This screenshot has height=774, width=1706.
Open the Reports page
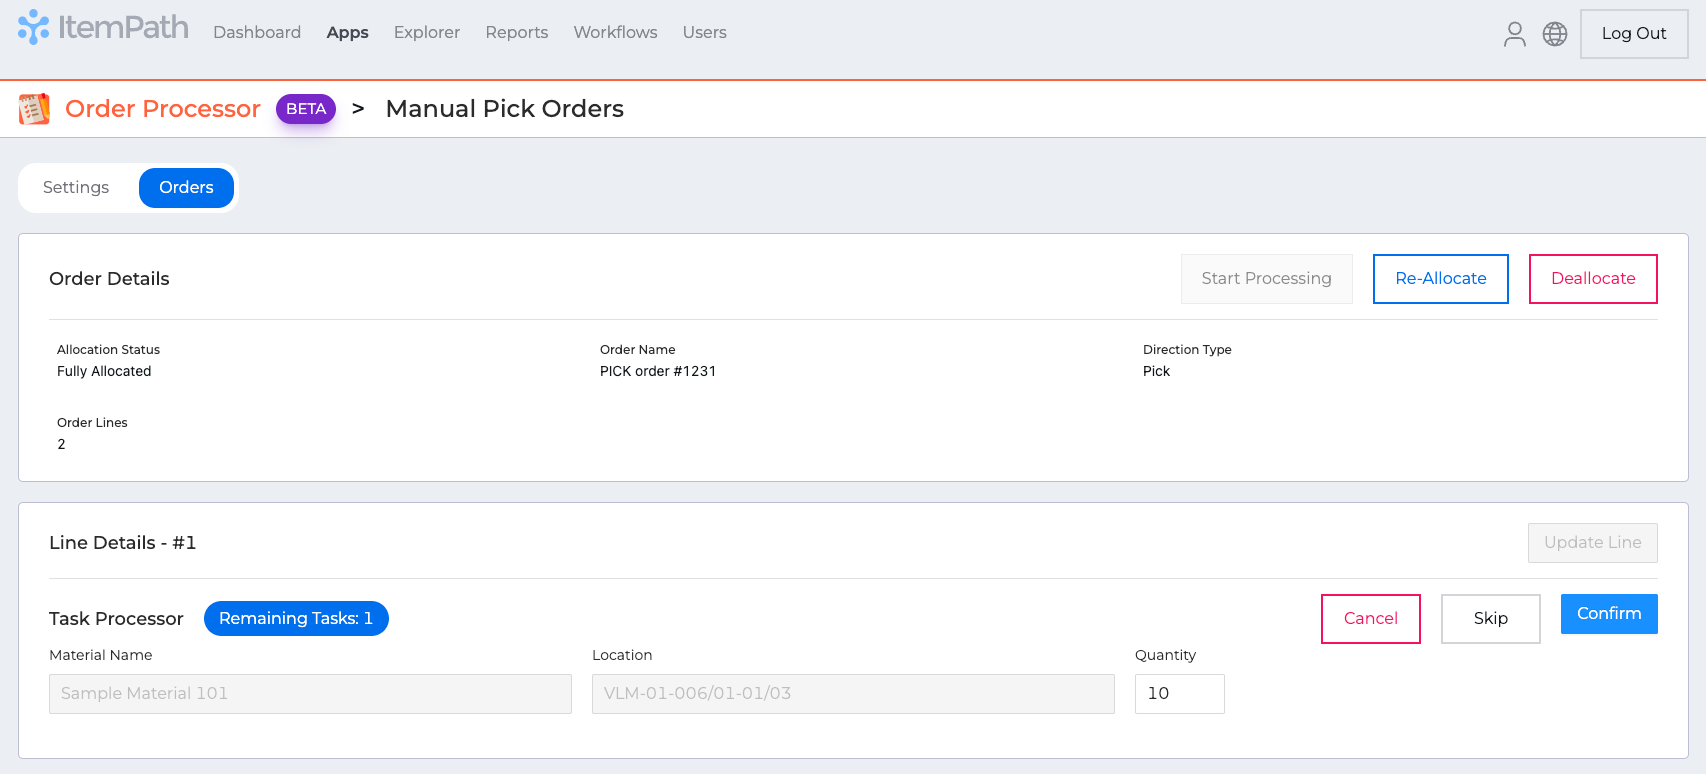(x=517, y=32)
